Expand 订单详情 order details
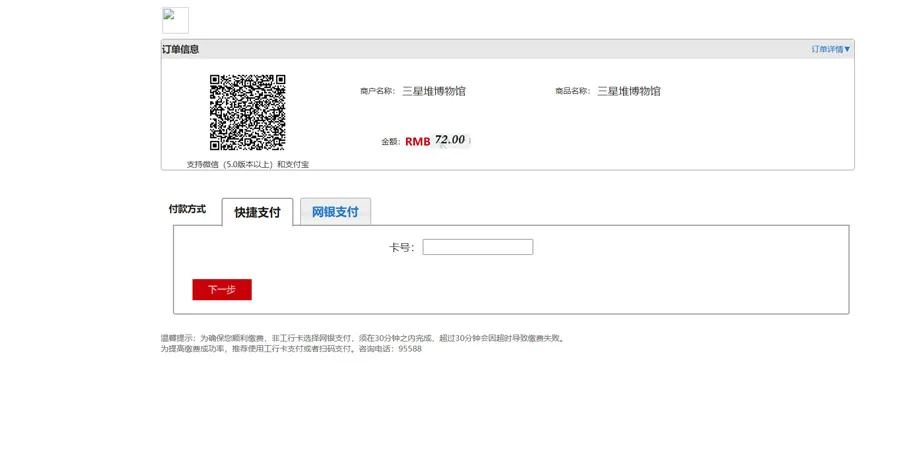Viewport: 900px width, 459px height. [831, 49]
